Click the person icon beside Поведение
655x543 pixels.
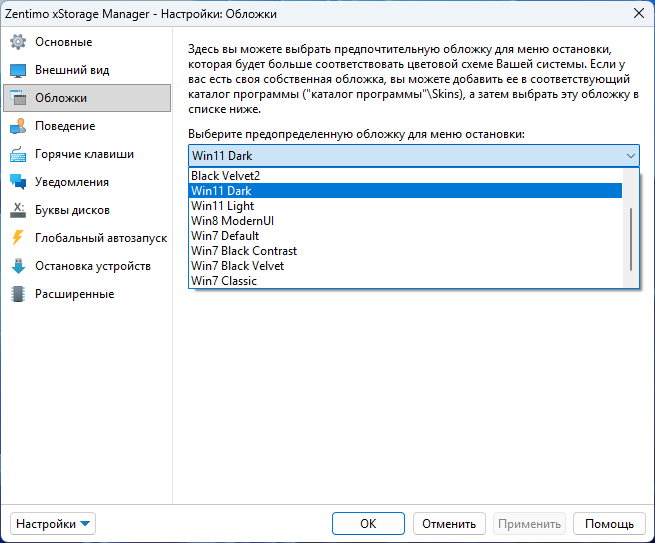17,126
